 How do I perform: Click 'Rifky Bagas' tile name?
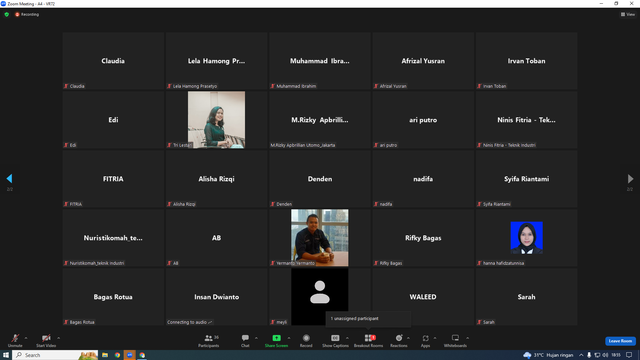pos(423,238)
